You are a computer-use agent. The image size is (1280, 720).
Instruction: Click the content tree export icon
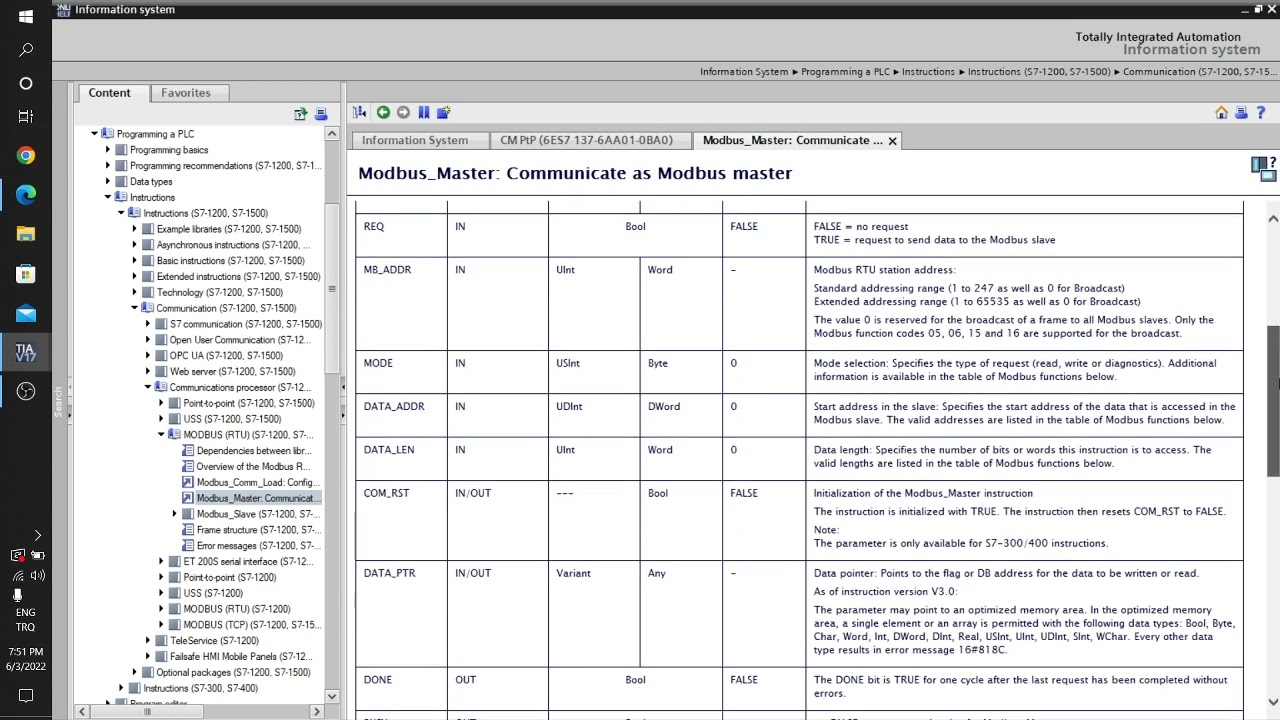pyautogui.click(x=300, y=114)
